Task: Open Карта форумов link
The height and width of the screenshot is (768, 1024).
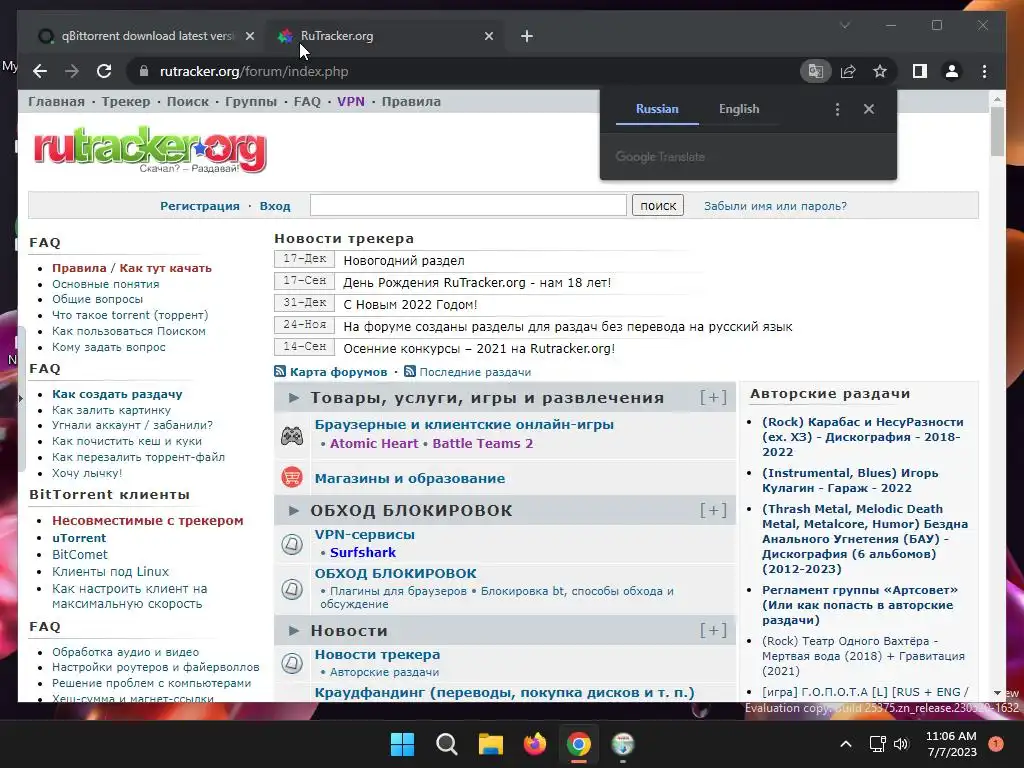Action: (x=338, y=372)
